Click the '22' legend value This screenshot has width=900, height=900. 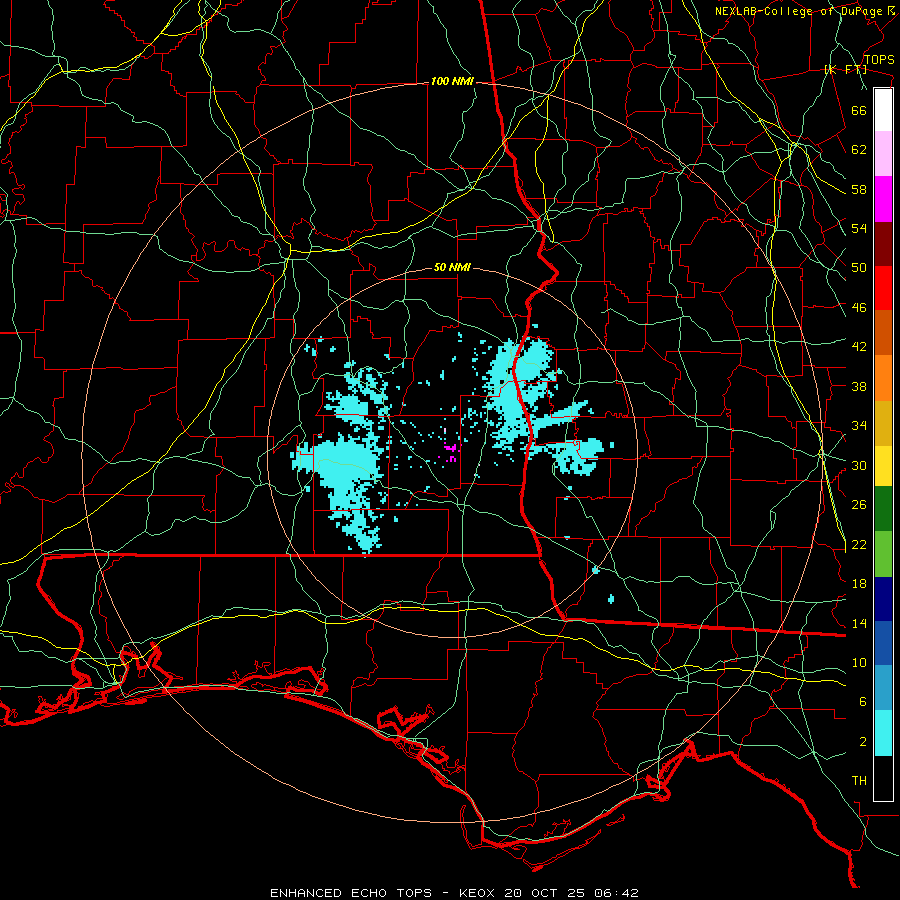pyautogui.click(x=859, y=544)
